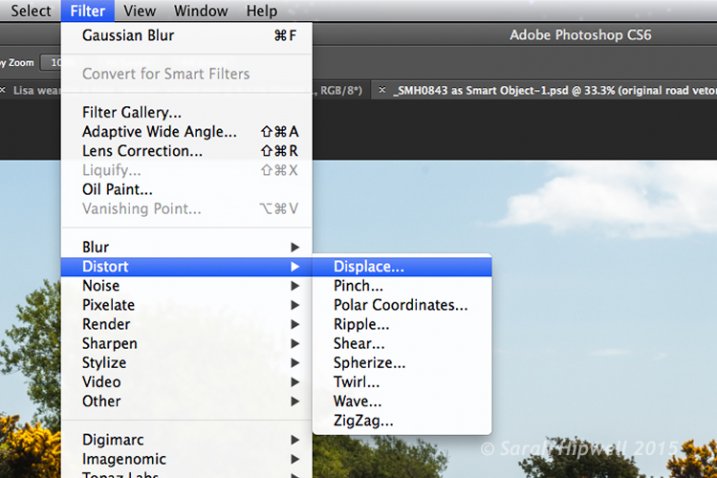Apply Gaussian Blur from the Filter menu

[128, 36]
